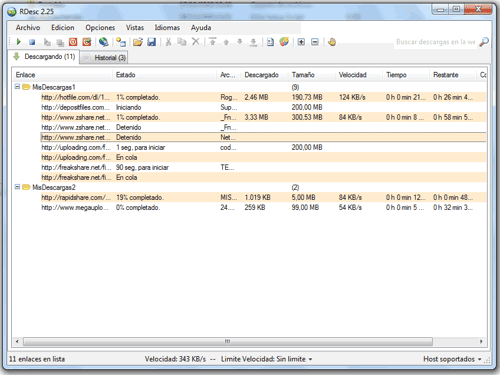500x375 pixels.
Task: Click the blue Stop download square icon
Action: (32, 42)
